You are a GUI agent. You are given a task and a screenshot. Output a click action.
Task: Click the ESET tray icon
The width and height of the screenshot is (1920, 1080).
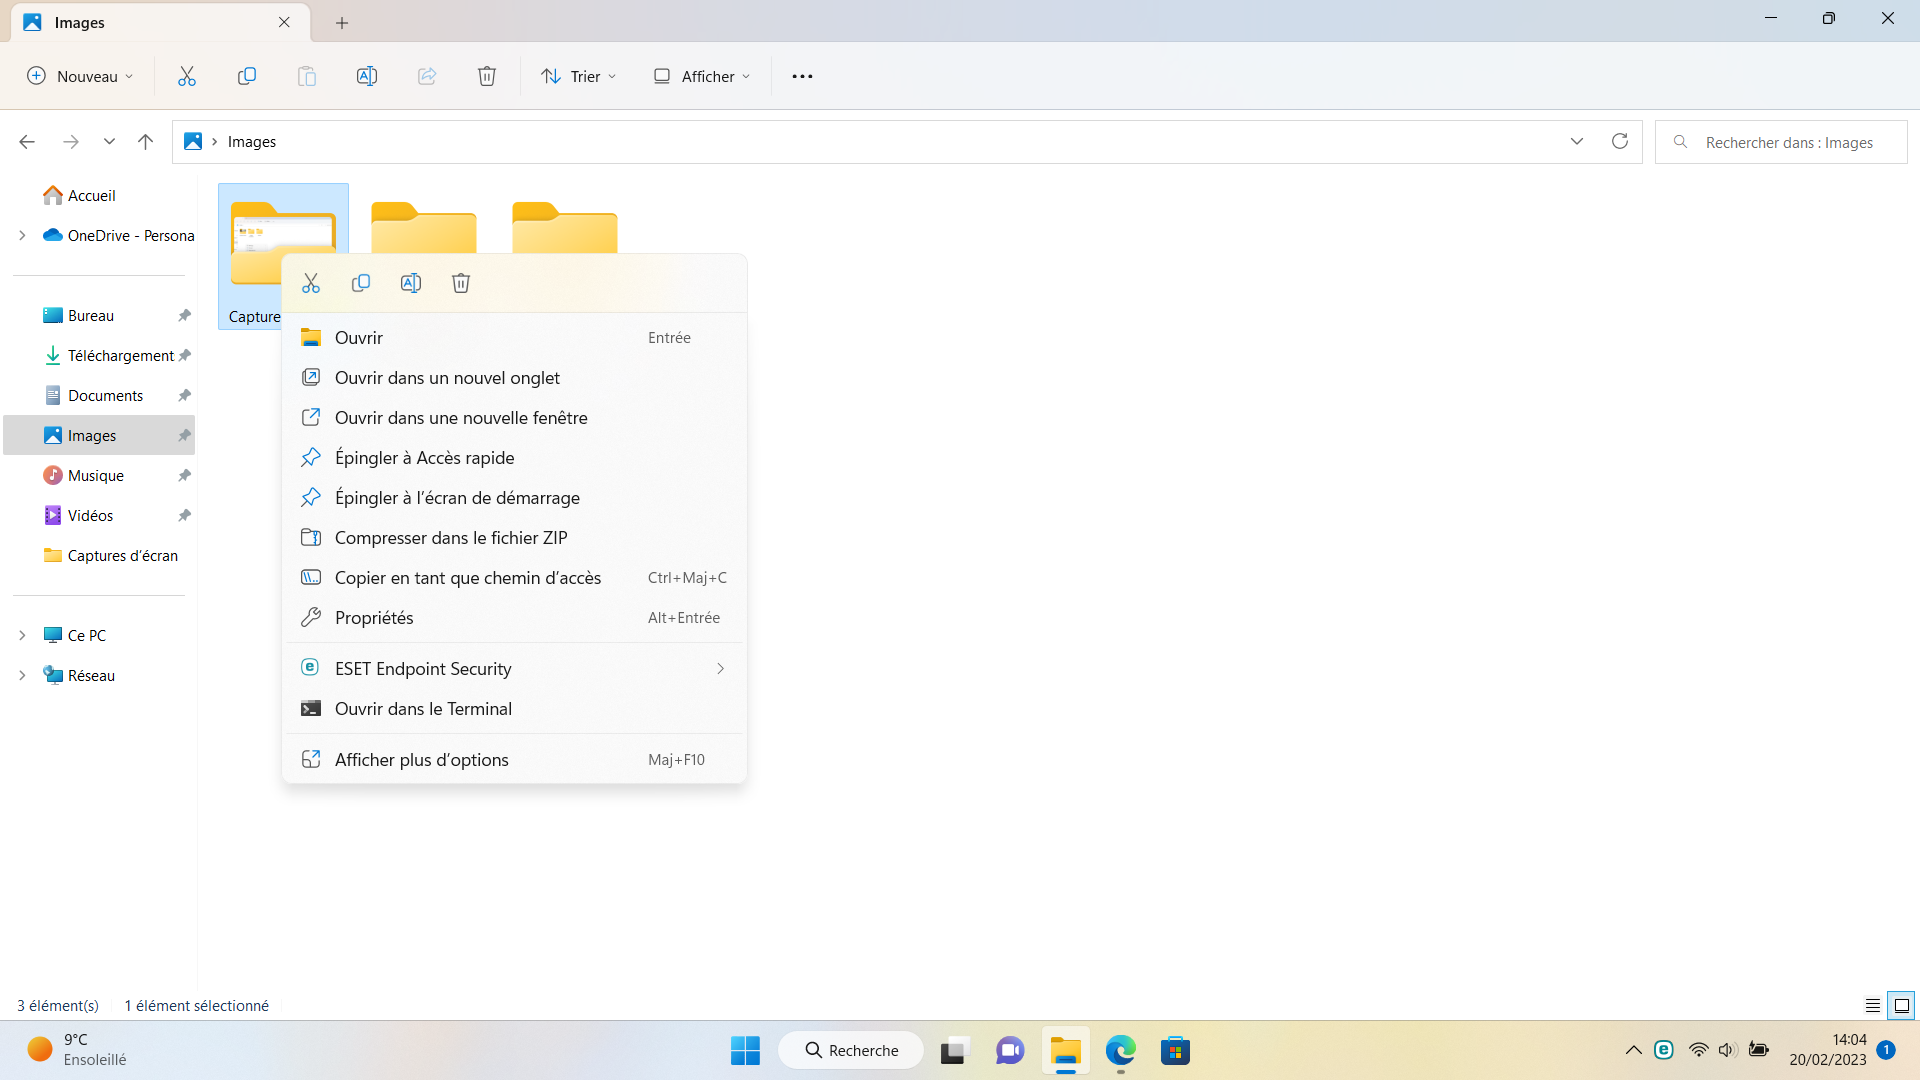pos(1664,1050)
